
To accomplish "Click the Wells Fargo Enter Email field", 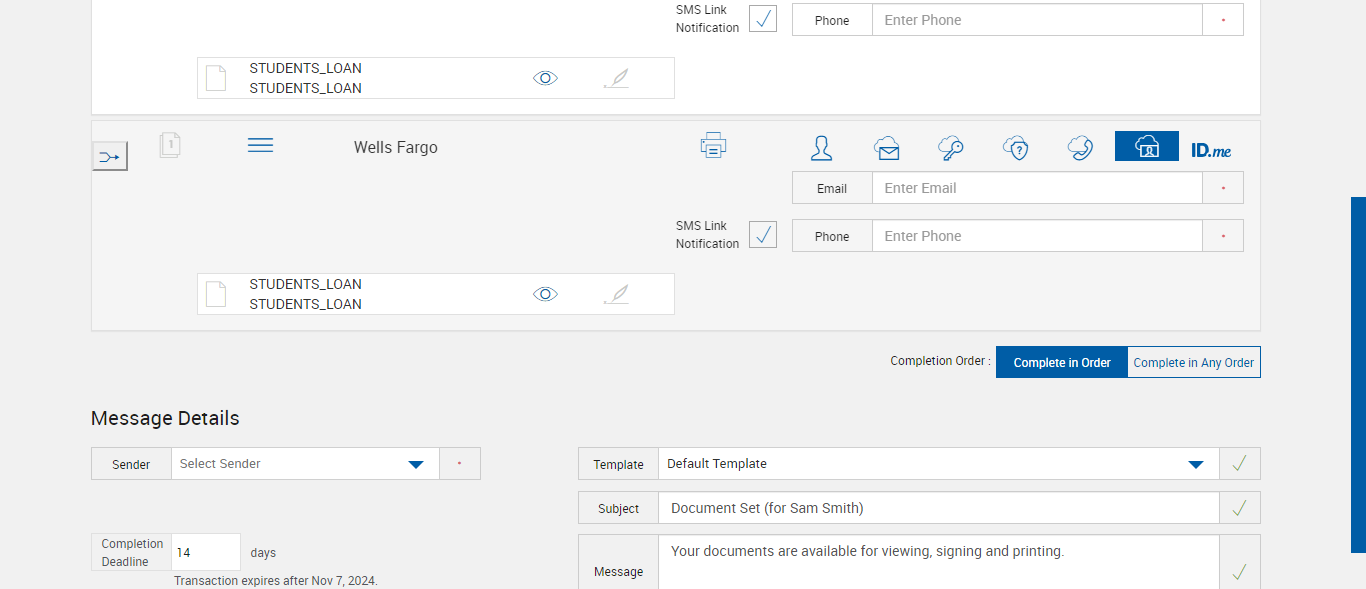I will (x=1036, y=188).
